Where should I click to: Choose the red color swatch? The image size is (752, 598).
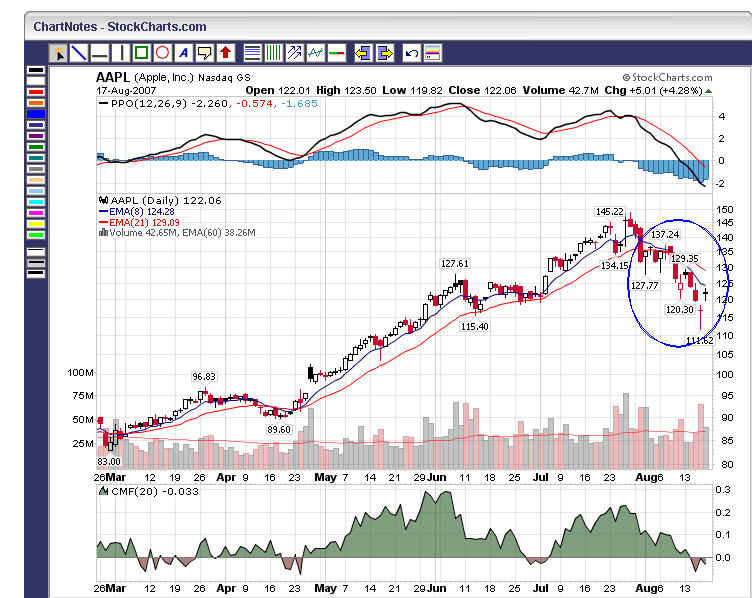36,92
